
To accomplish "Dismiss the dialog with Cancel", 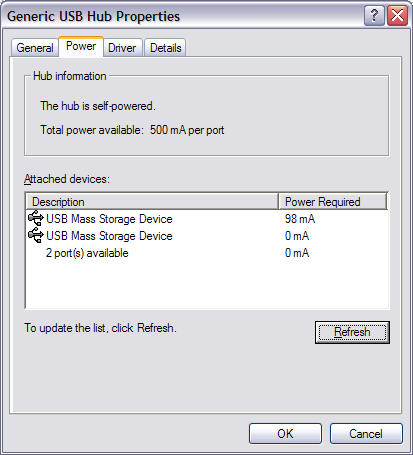I will [x=366, y=433].
